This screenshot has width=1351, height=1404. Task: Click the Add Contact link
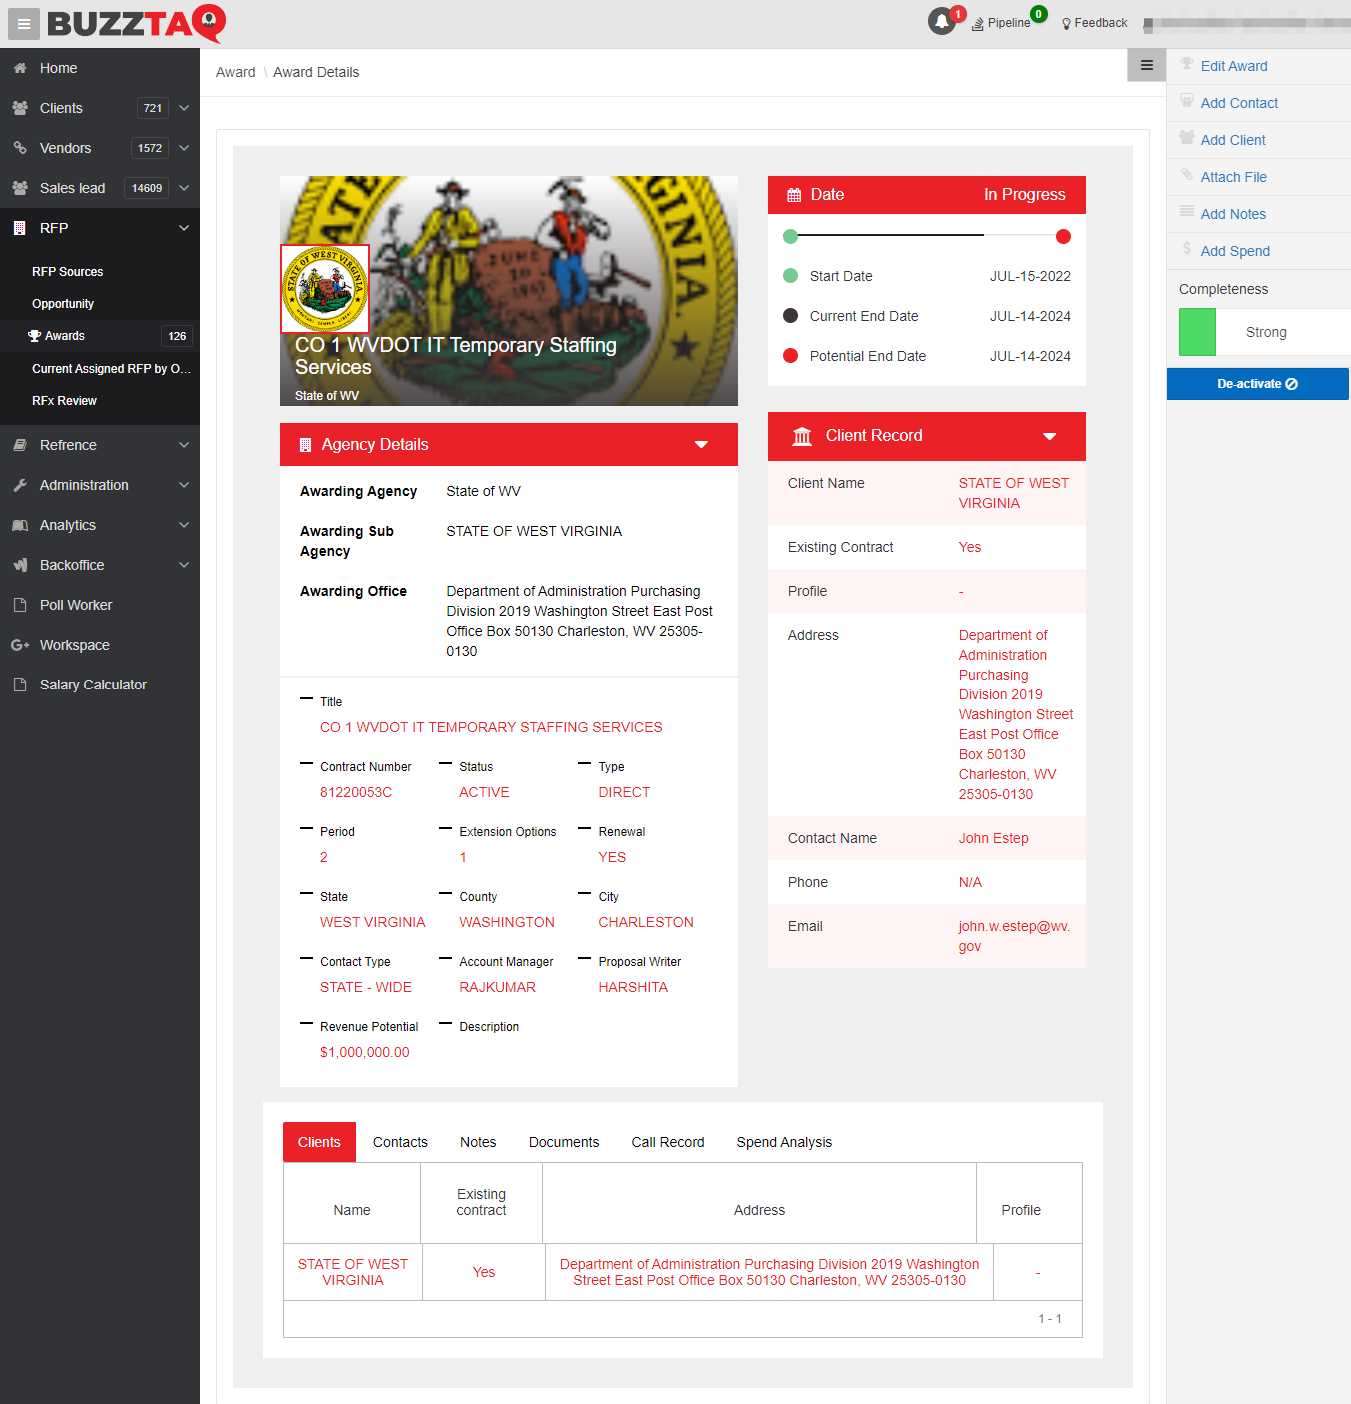(1239, 103)
